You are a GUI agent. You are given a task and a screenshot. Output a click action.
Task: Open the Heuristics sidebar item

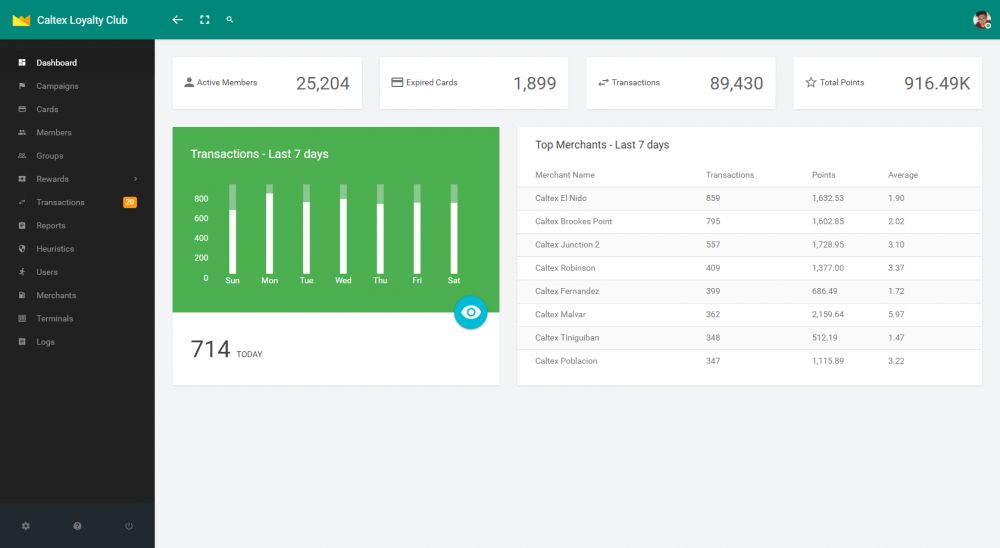pyautogui.click(x=55, y=249)
